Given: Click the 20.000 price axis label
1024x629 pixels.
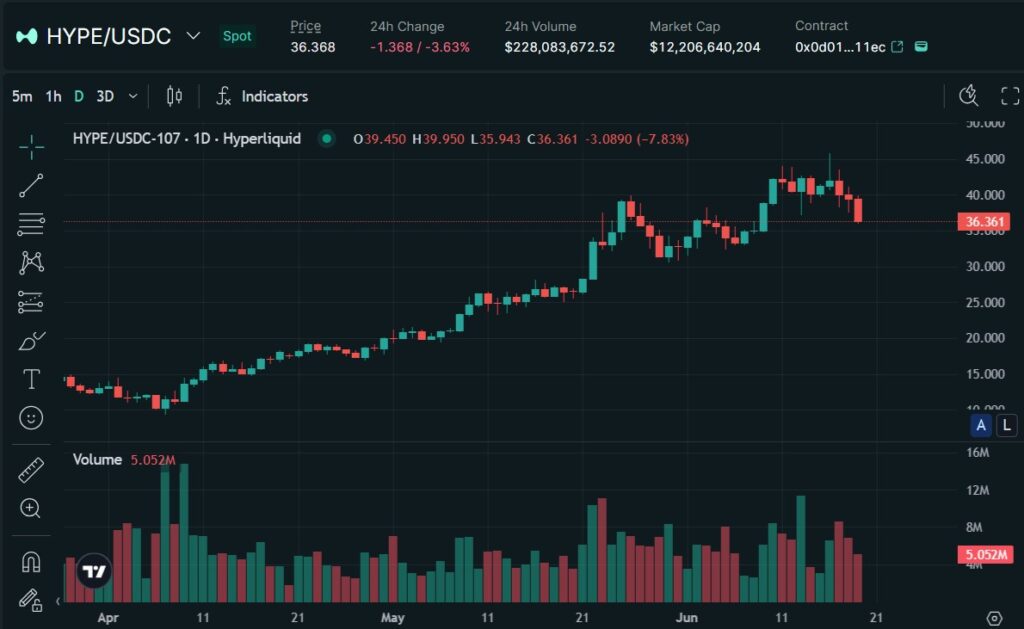Looking at the screenshot, I should click(985, 338).
